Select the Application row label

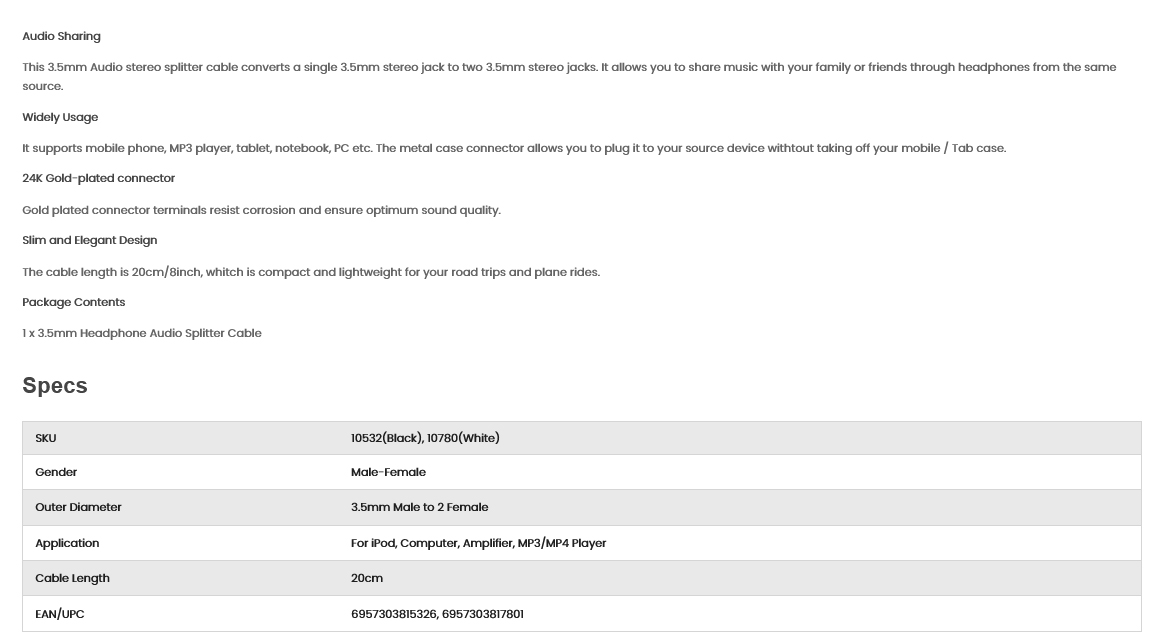click(x=67, y=543)
